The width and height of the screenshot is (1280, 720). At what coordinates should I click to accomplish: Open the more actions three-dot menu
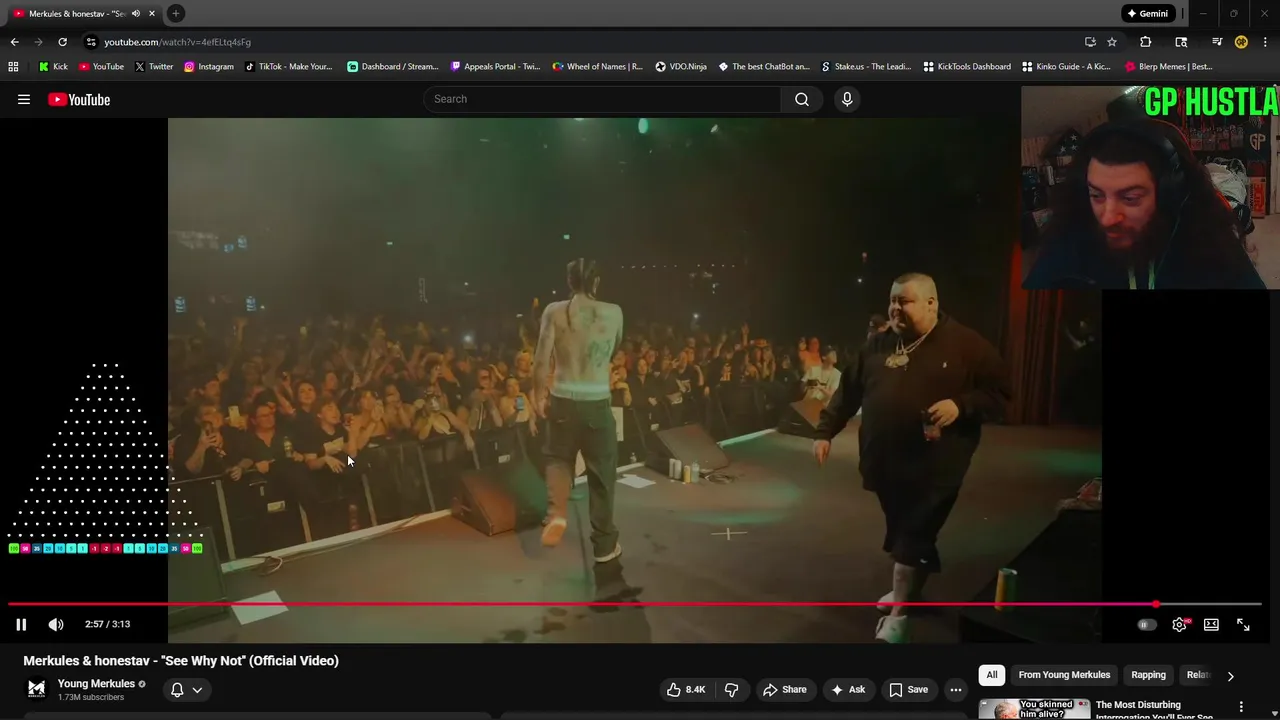click(x=956, y=689)
